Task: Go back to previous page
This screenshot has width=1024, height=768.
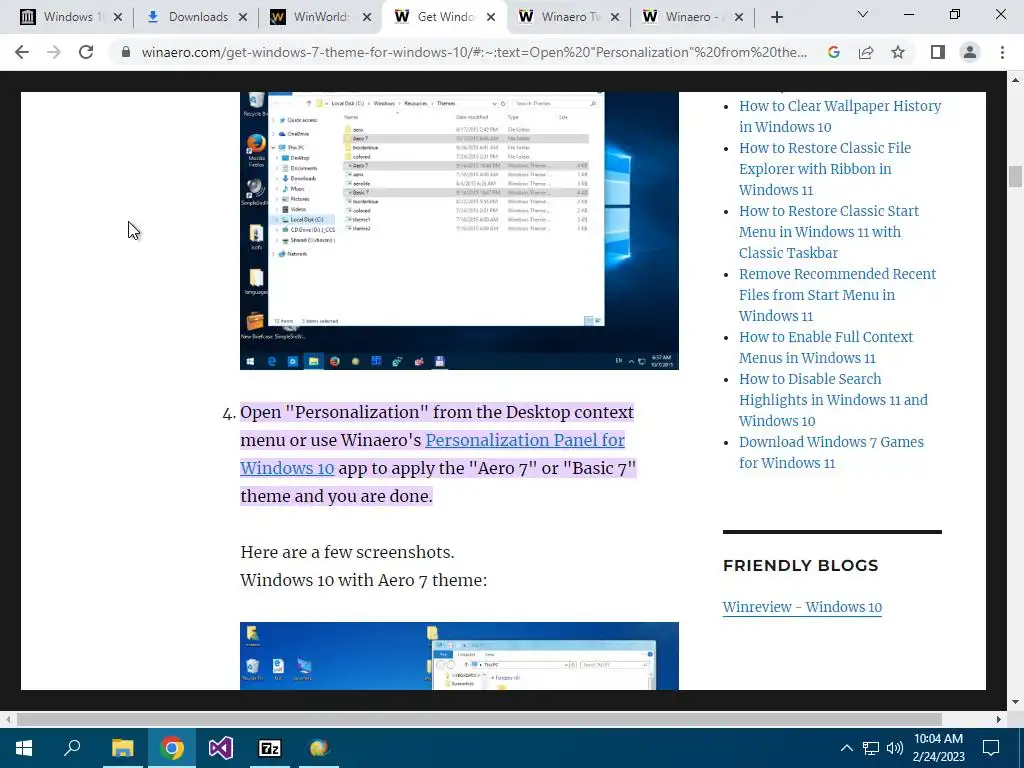Action: [22, 52]
